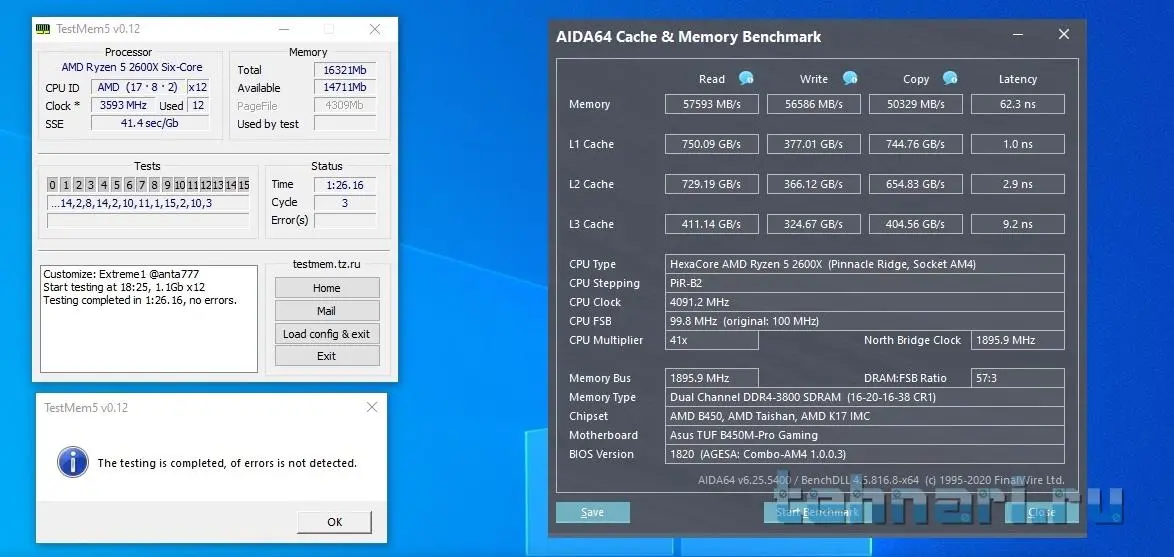The width and height of the screenshot is (1174, 557).
Task: Select test number 7 box
Action: [x=142, y=185]
